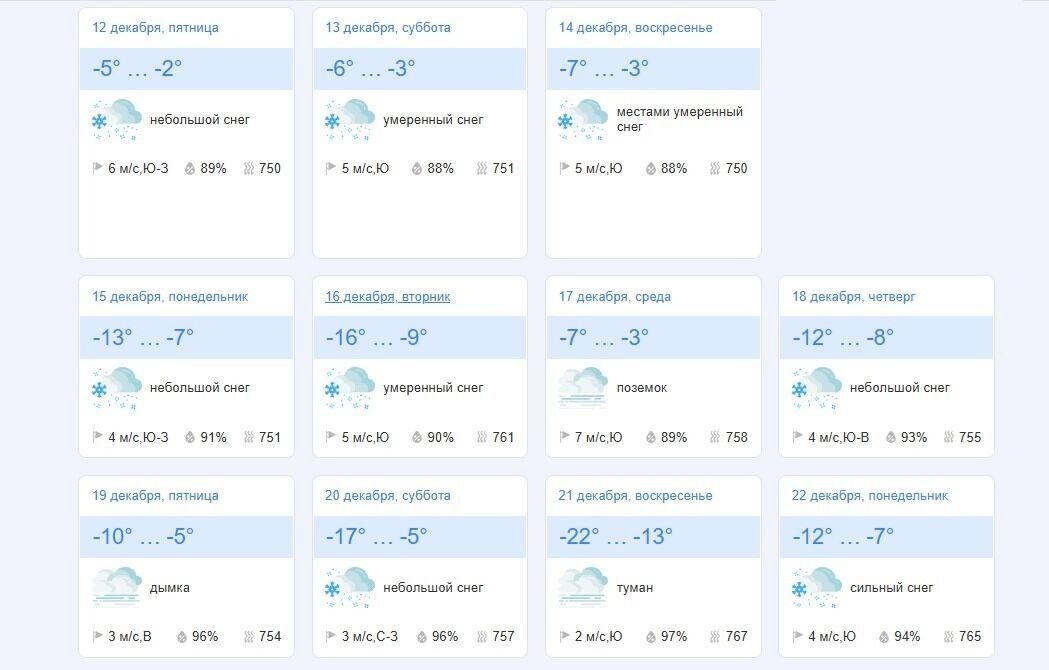
Task: Click snow cloud icon for 12 декабря
Action: [116, 120]
